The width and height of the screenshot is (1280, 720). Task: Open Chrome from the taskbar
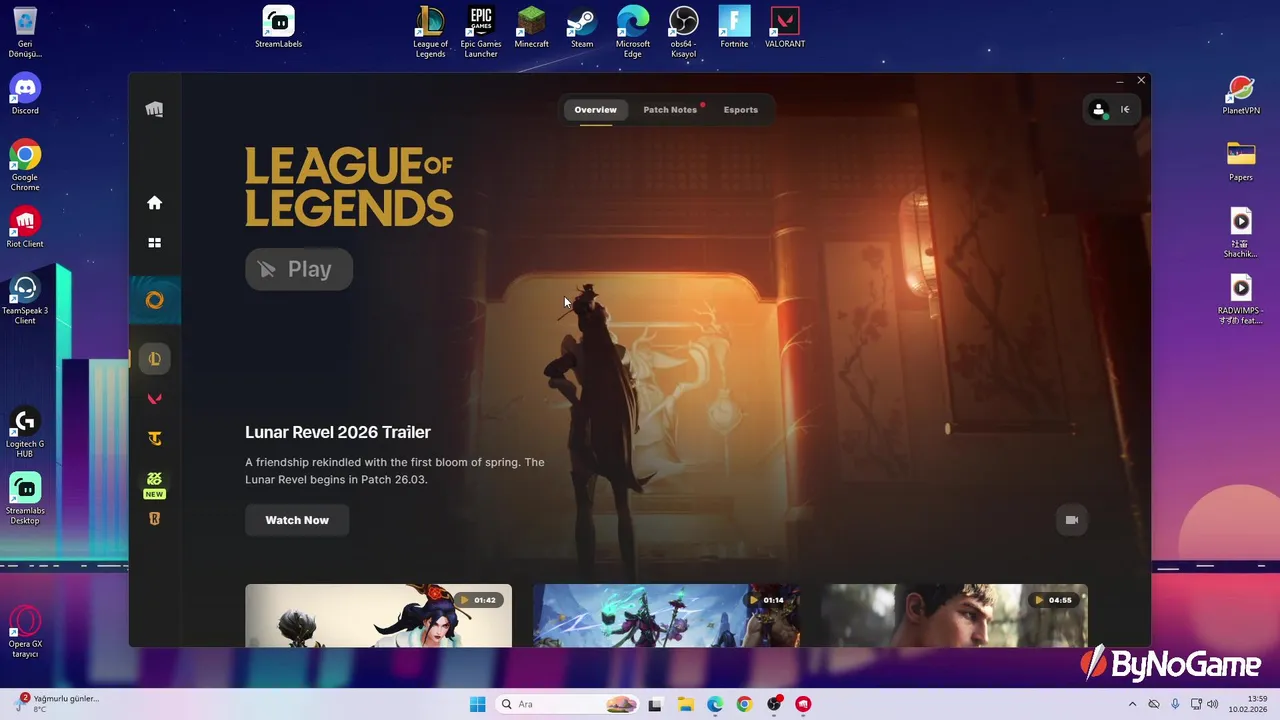coord(744,704)
